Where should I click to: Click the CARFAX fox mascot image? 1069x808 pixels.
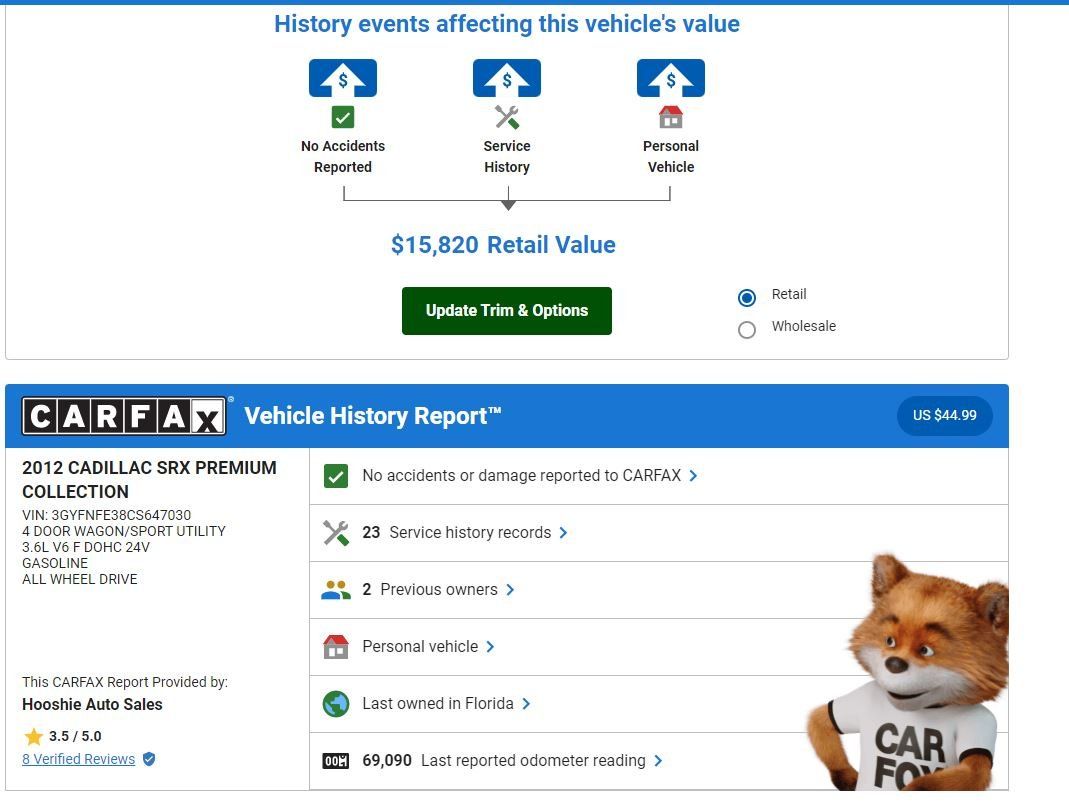click(x=909, y=674)
